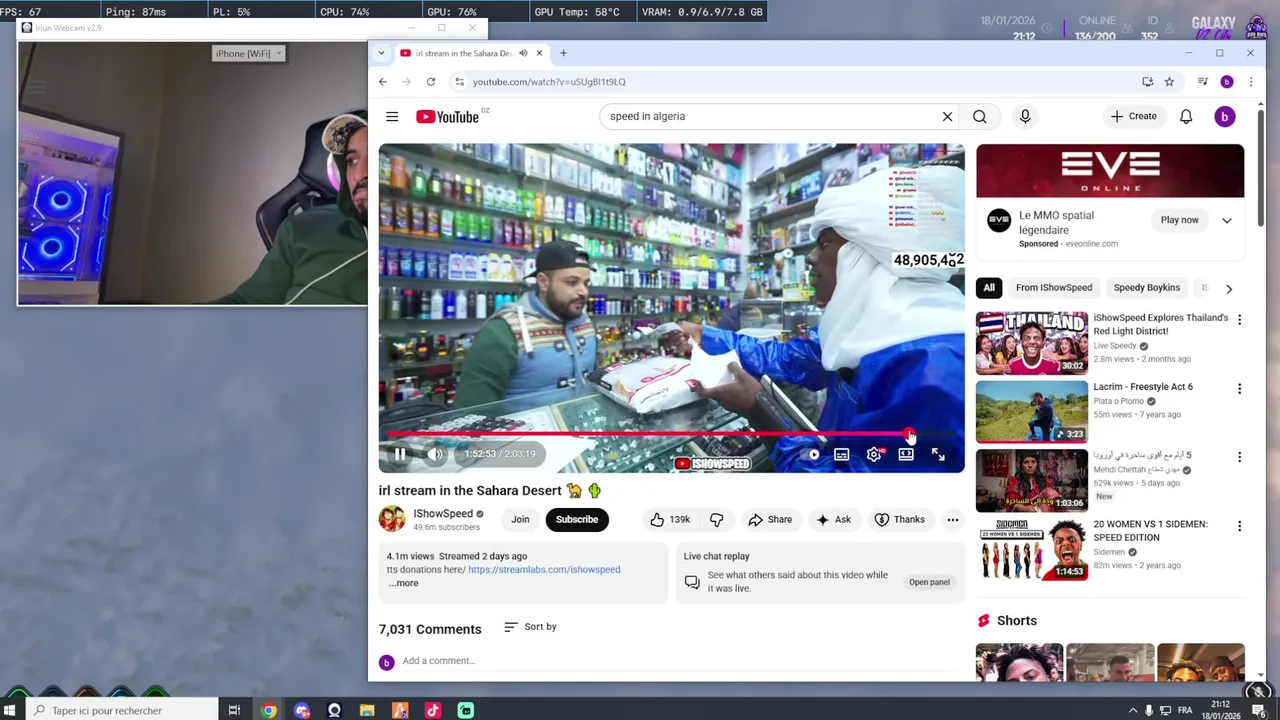Select the 'Speedy Boykins' chip

pyautogui.click(x=1147, y=288)
